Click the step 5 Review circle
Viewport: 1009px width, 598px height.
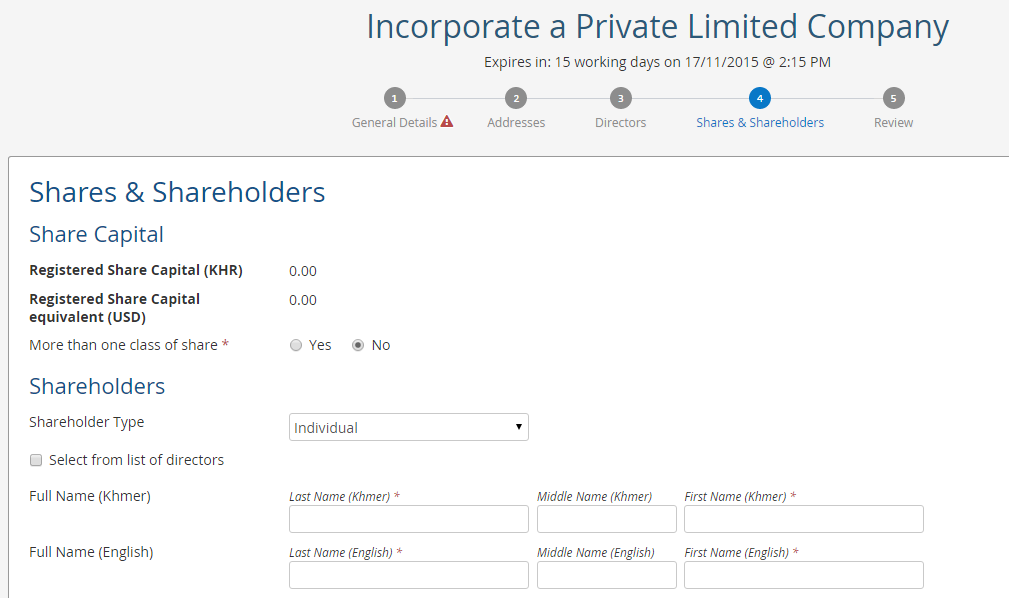(x=893, y=98)
